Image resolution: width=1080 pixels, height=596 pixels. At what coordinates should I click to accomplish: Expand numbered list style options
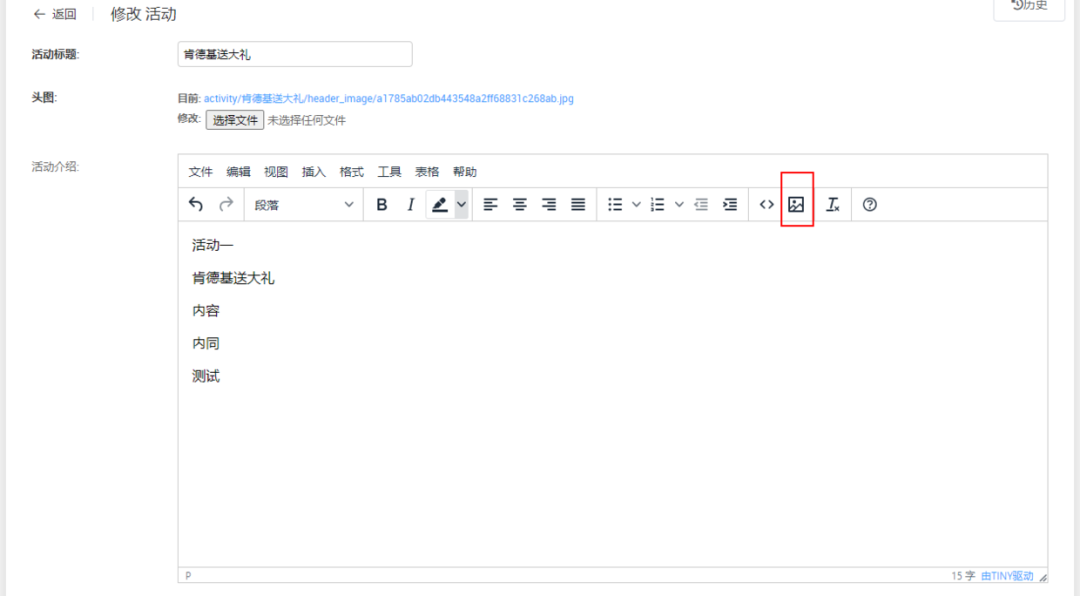pos(679,205)
